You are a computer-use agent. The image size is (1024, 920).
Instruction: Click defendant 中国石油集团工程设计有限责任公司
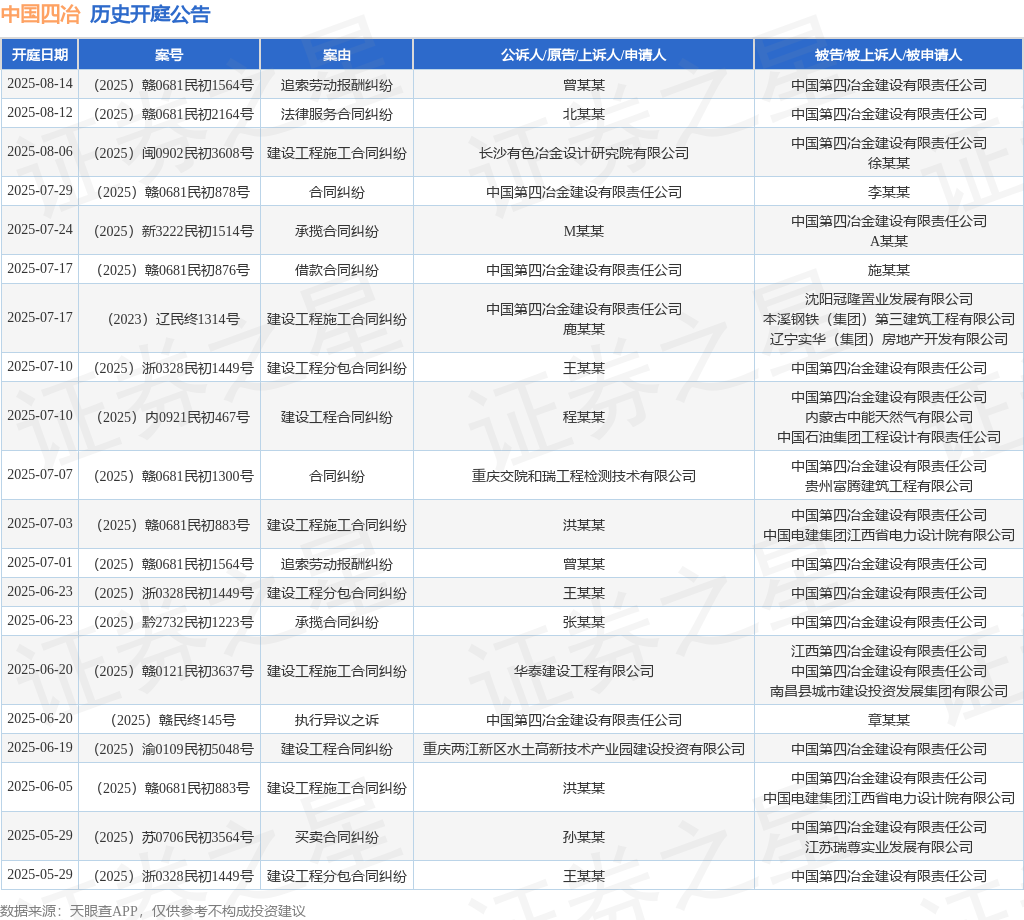[889, 437]
